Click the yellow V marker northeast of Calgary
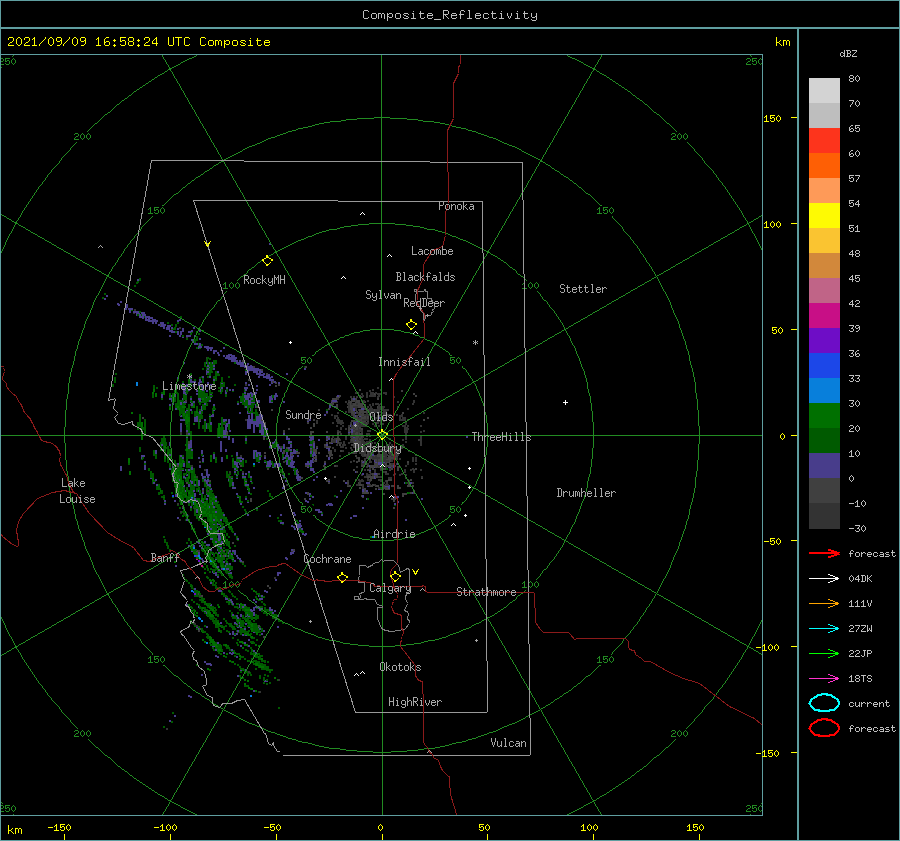This screenshot has width=900, height=841. [416, 572]
